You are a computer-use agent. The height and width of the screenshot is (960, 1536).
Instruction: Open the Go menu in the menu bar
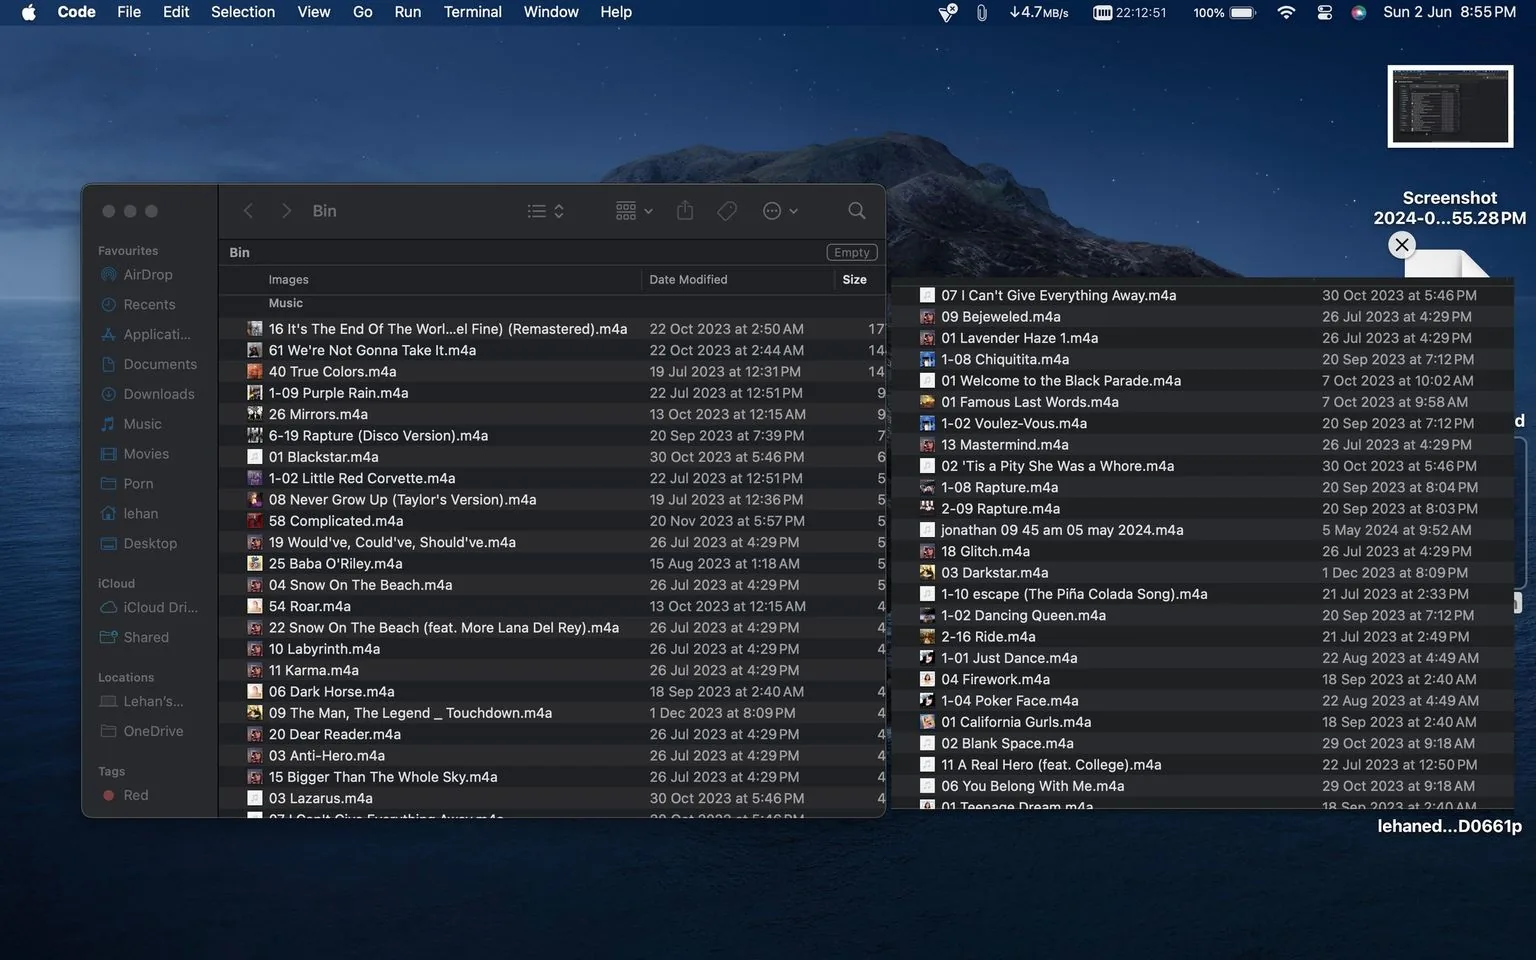(x=361, y=12)
